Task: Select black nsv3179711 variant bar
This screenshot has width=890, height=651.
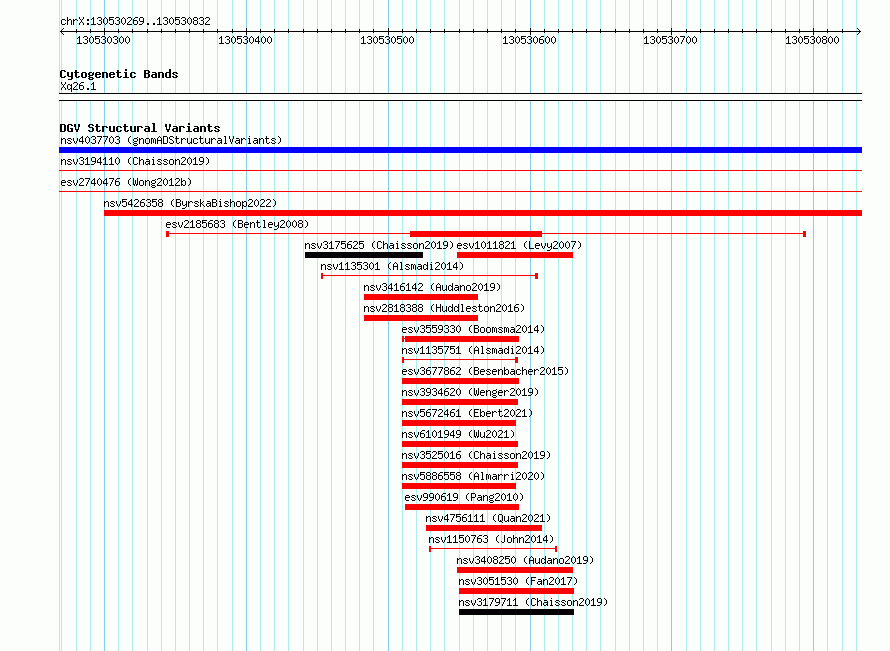Action: point(517,612)
